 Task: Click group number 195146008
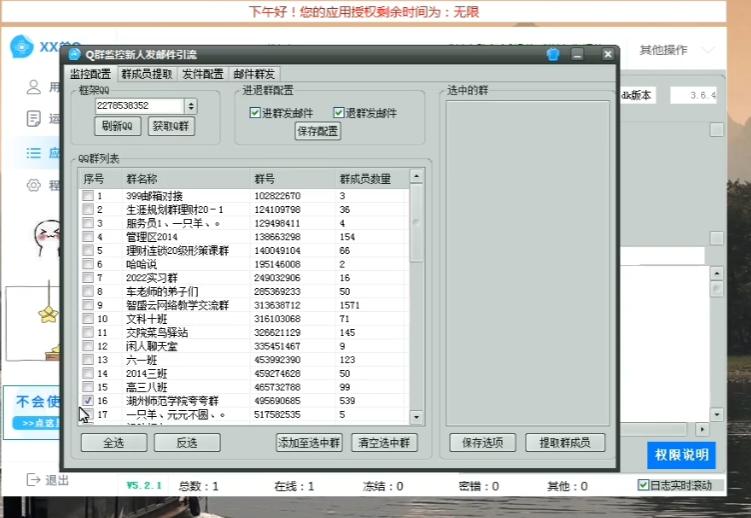[x=277, y=264]
